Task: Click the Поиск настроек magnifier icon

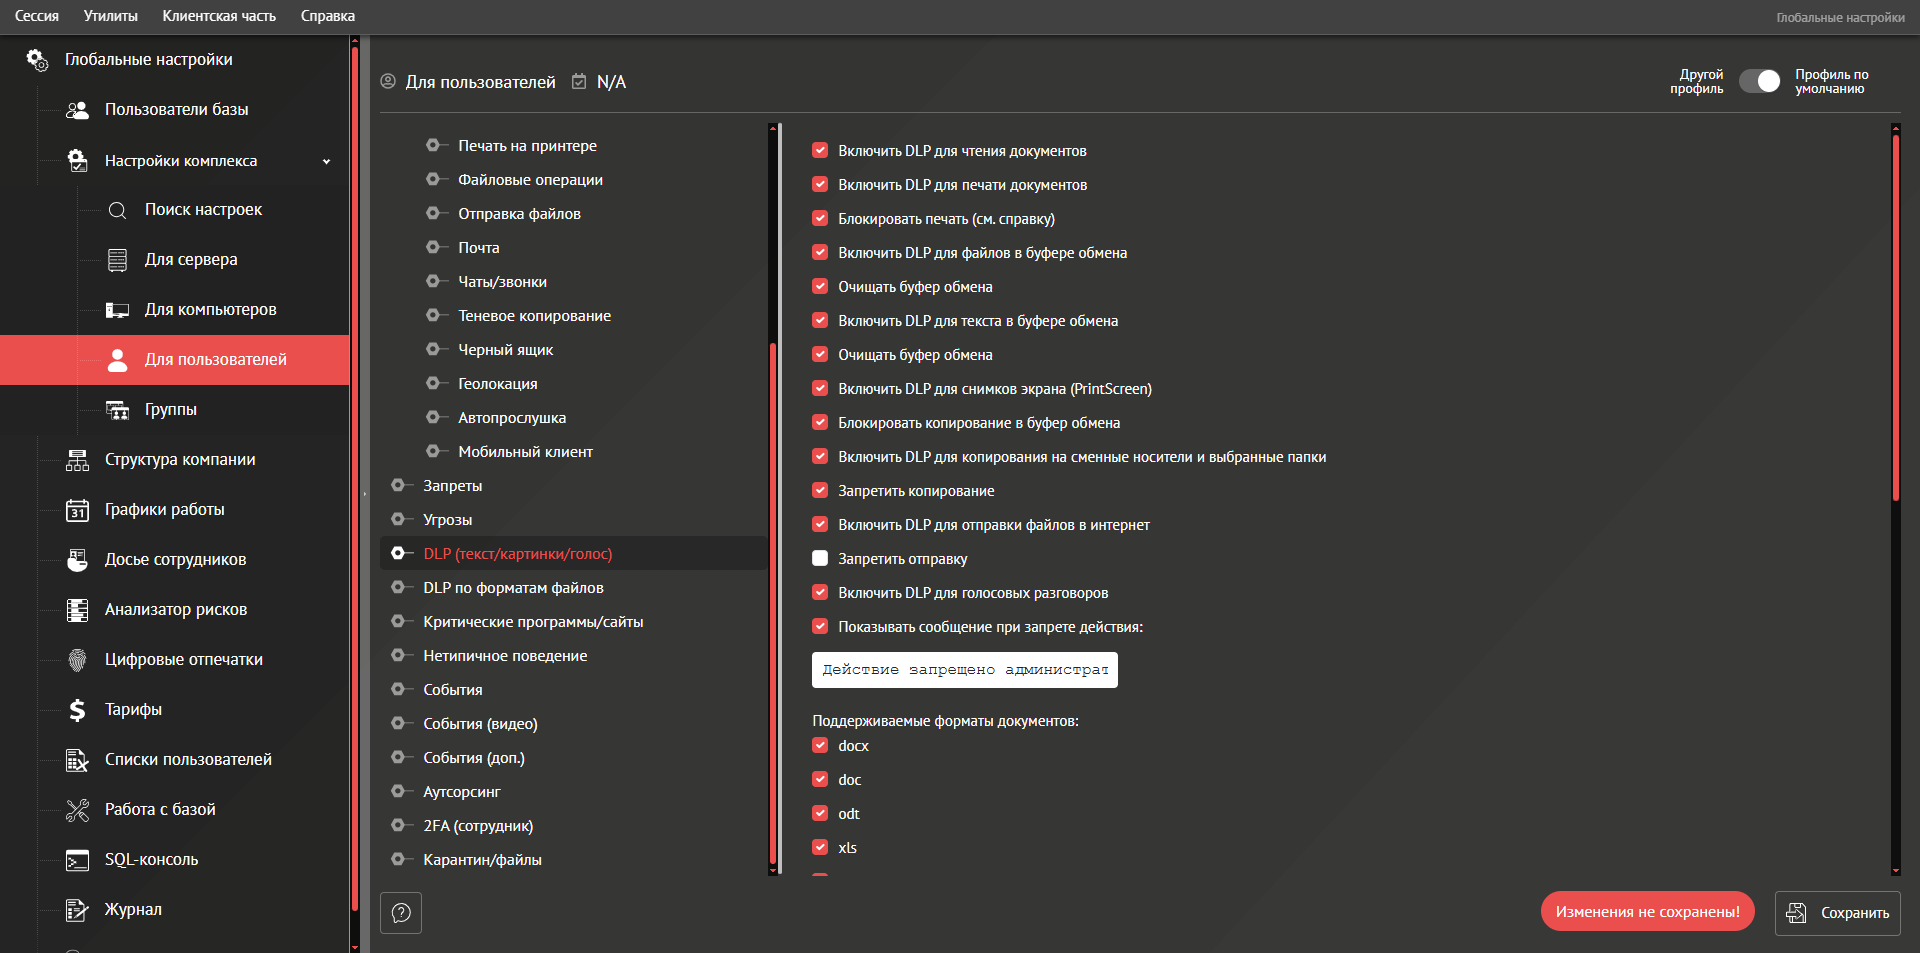Action: [x=117, y=210]
